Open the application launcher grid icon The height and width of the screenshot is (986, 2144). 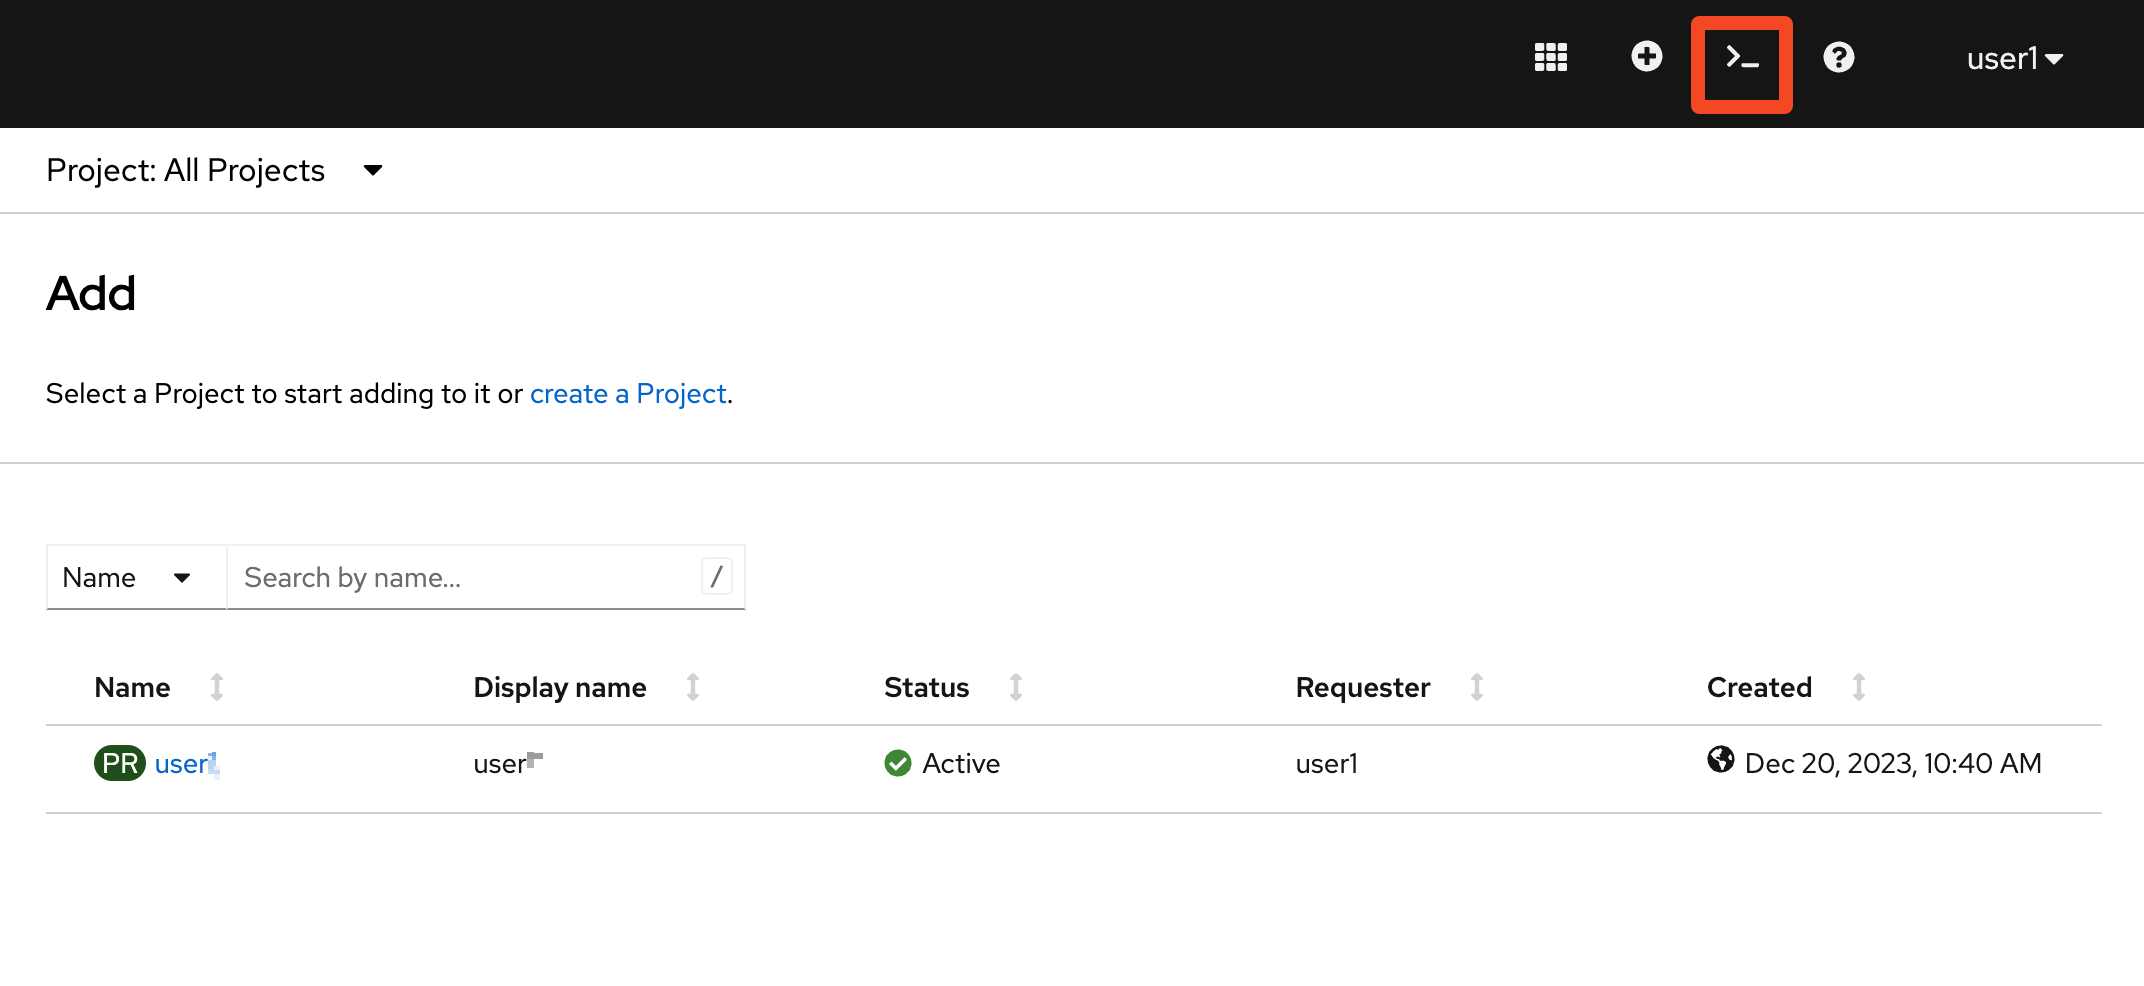[1550, 57]
